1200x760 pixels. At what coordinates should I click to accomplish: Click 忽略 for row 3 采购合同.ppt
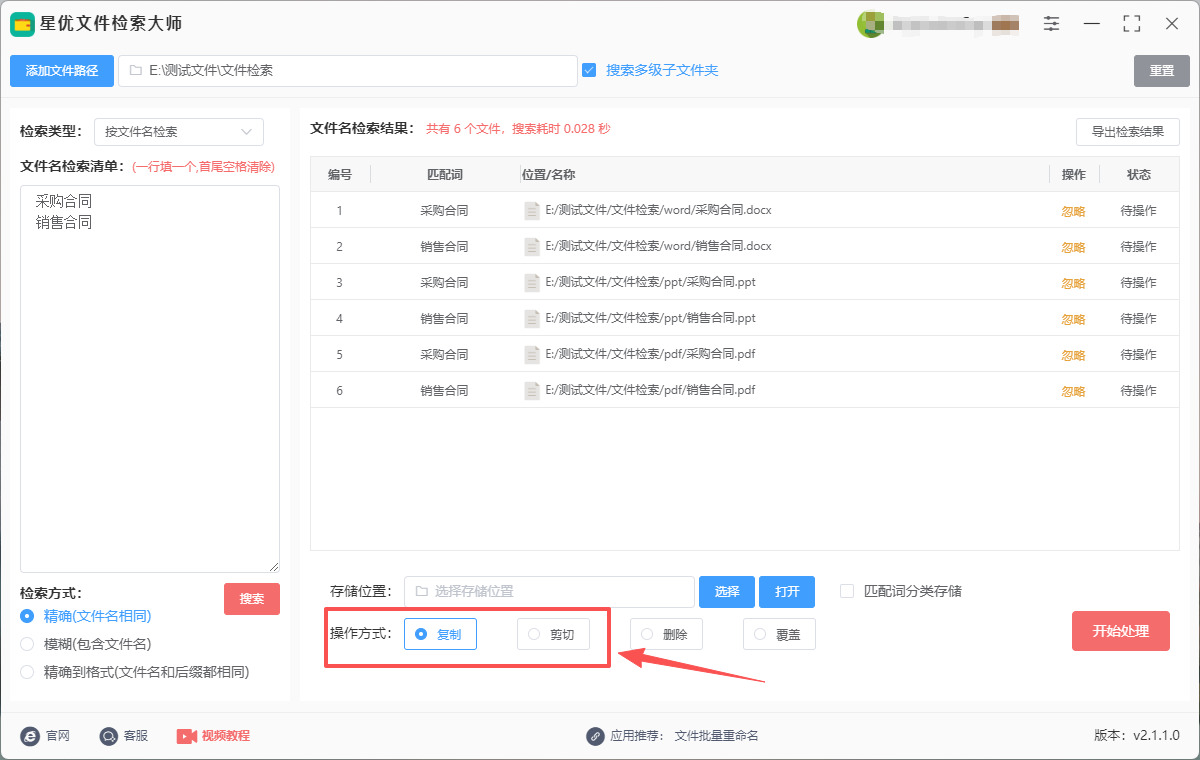click(1073, 284)
